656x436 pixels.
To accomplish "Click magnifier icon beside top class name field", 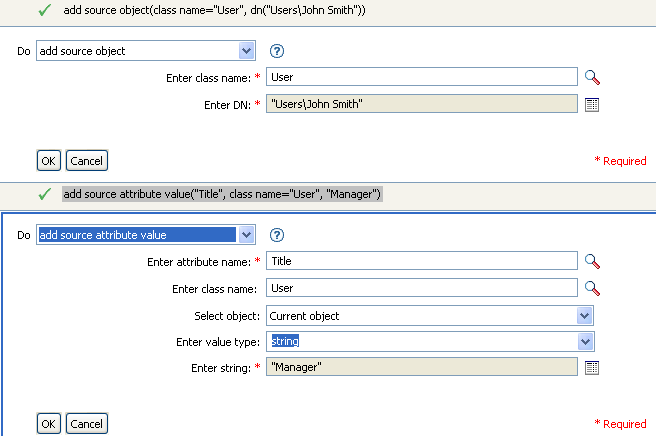I will pyautogui.click(x=592, y=77).
